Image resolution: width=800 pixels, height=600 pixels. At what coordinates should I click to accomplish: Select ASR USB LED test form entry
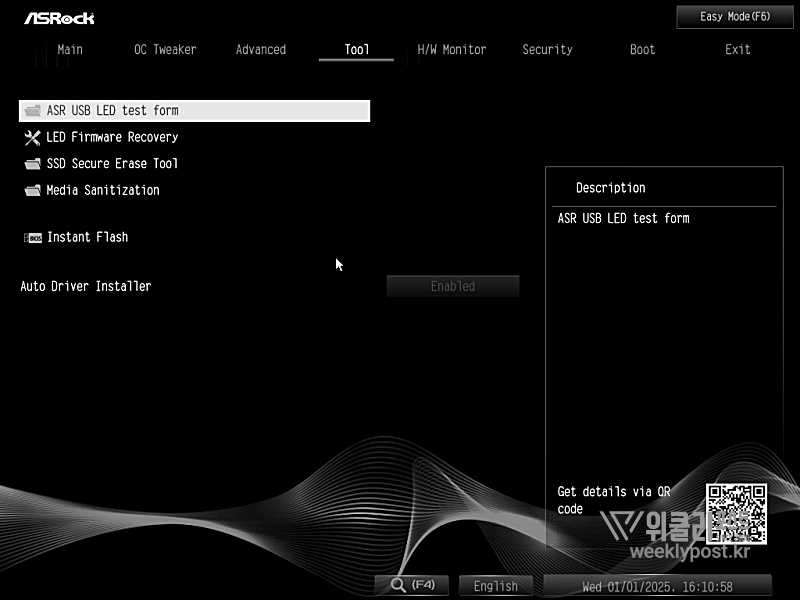click(194, 111)
